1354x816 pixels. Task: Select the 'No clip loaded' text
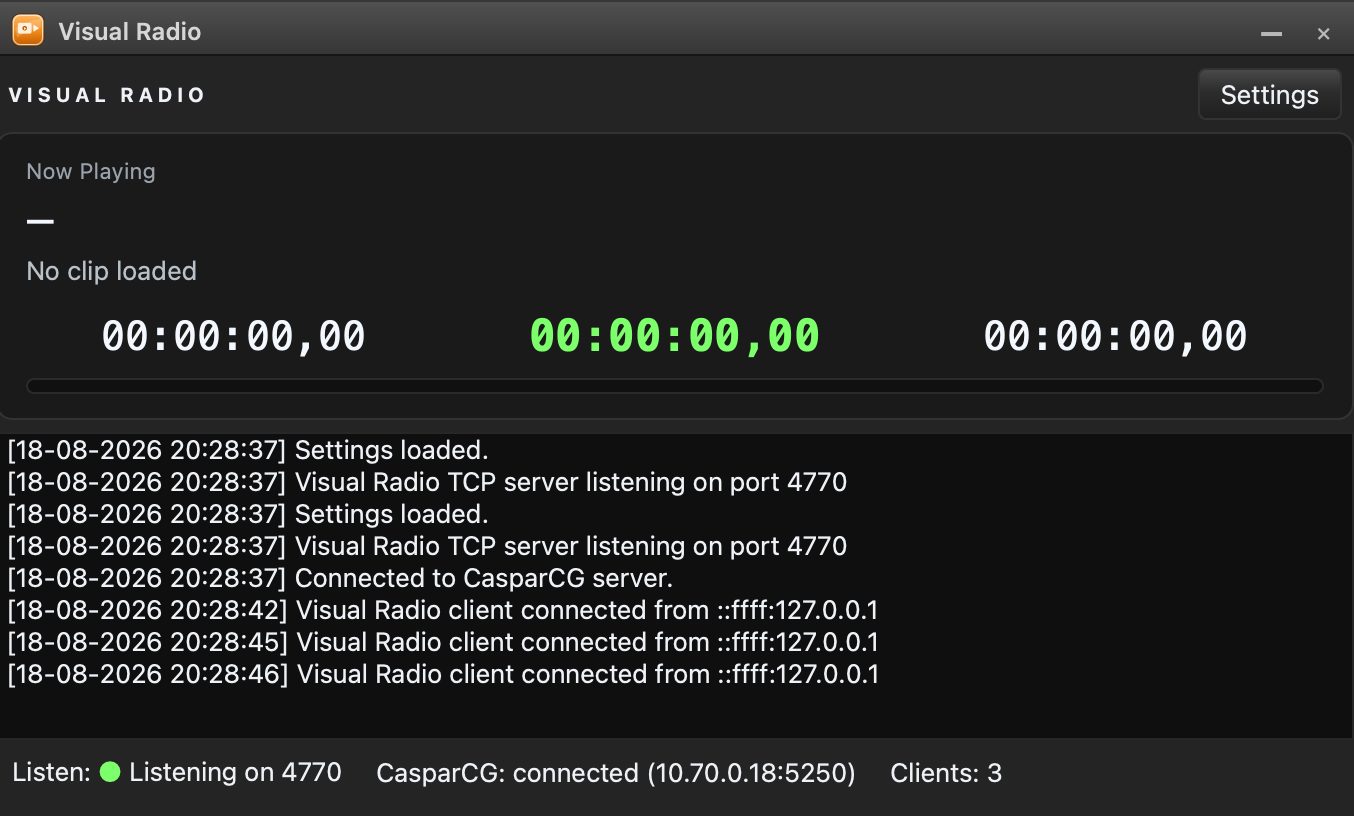(111, 271)
